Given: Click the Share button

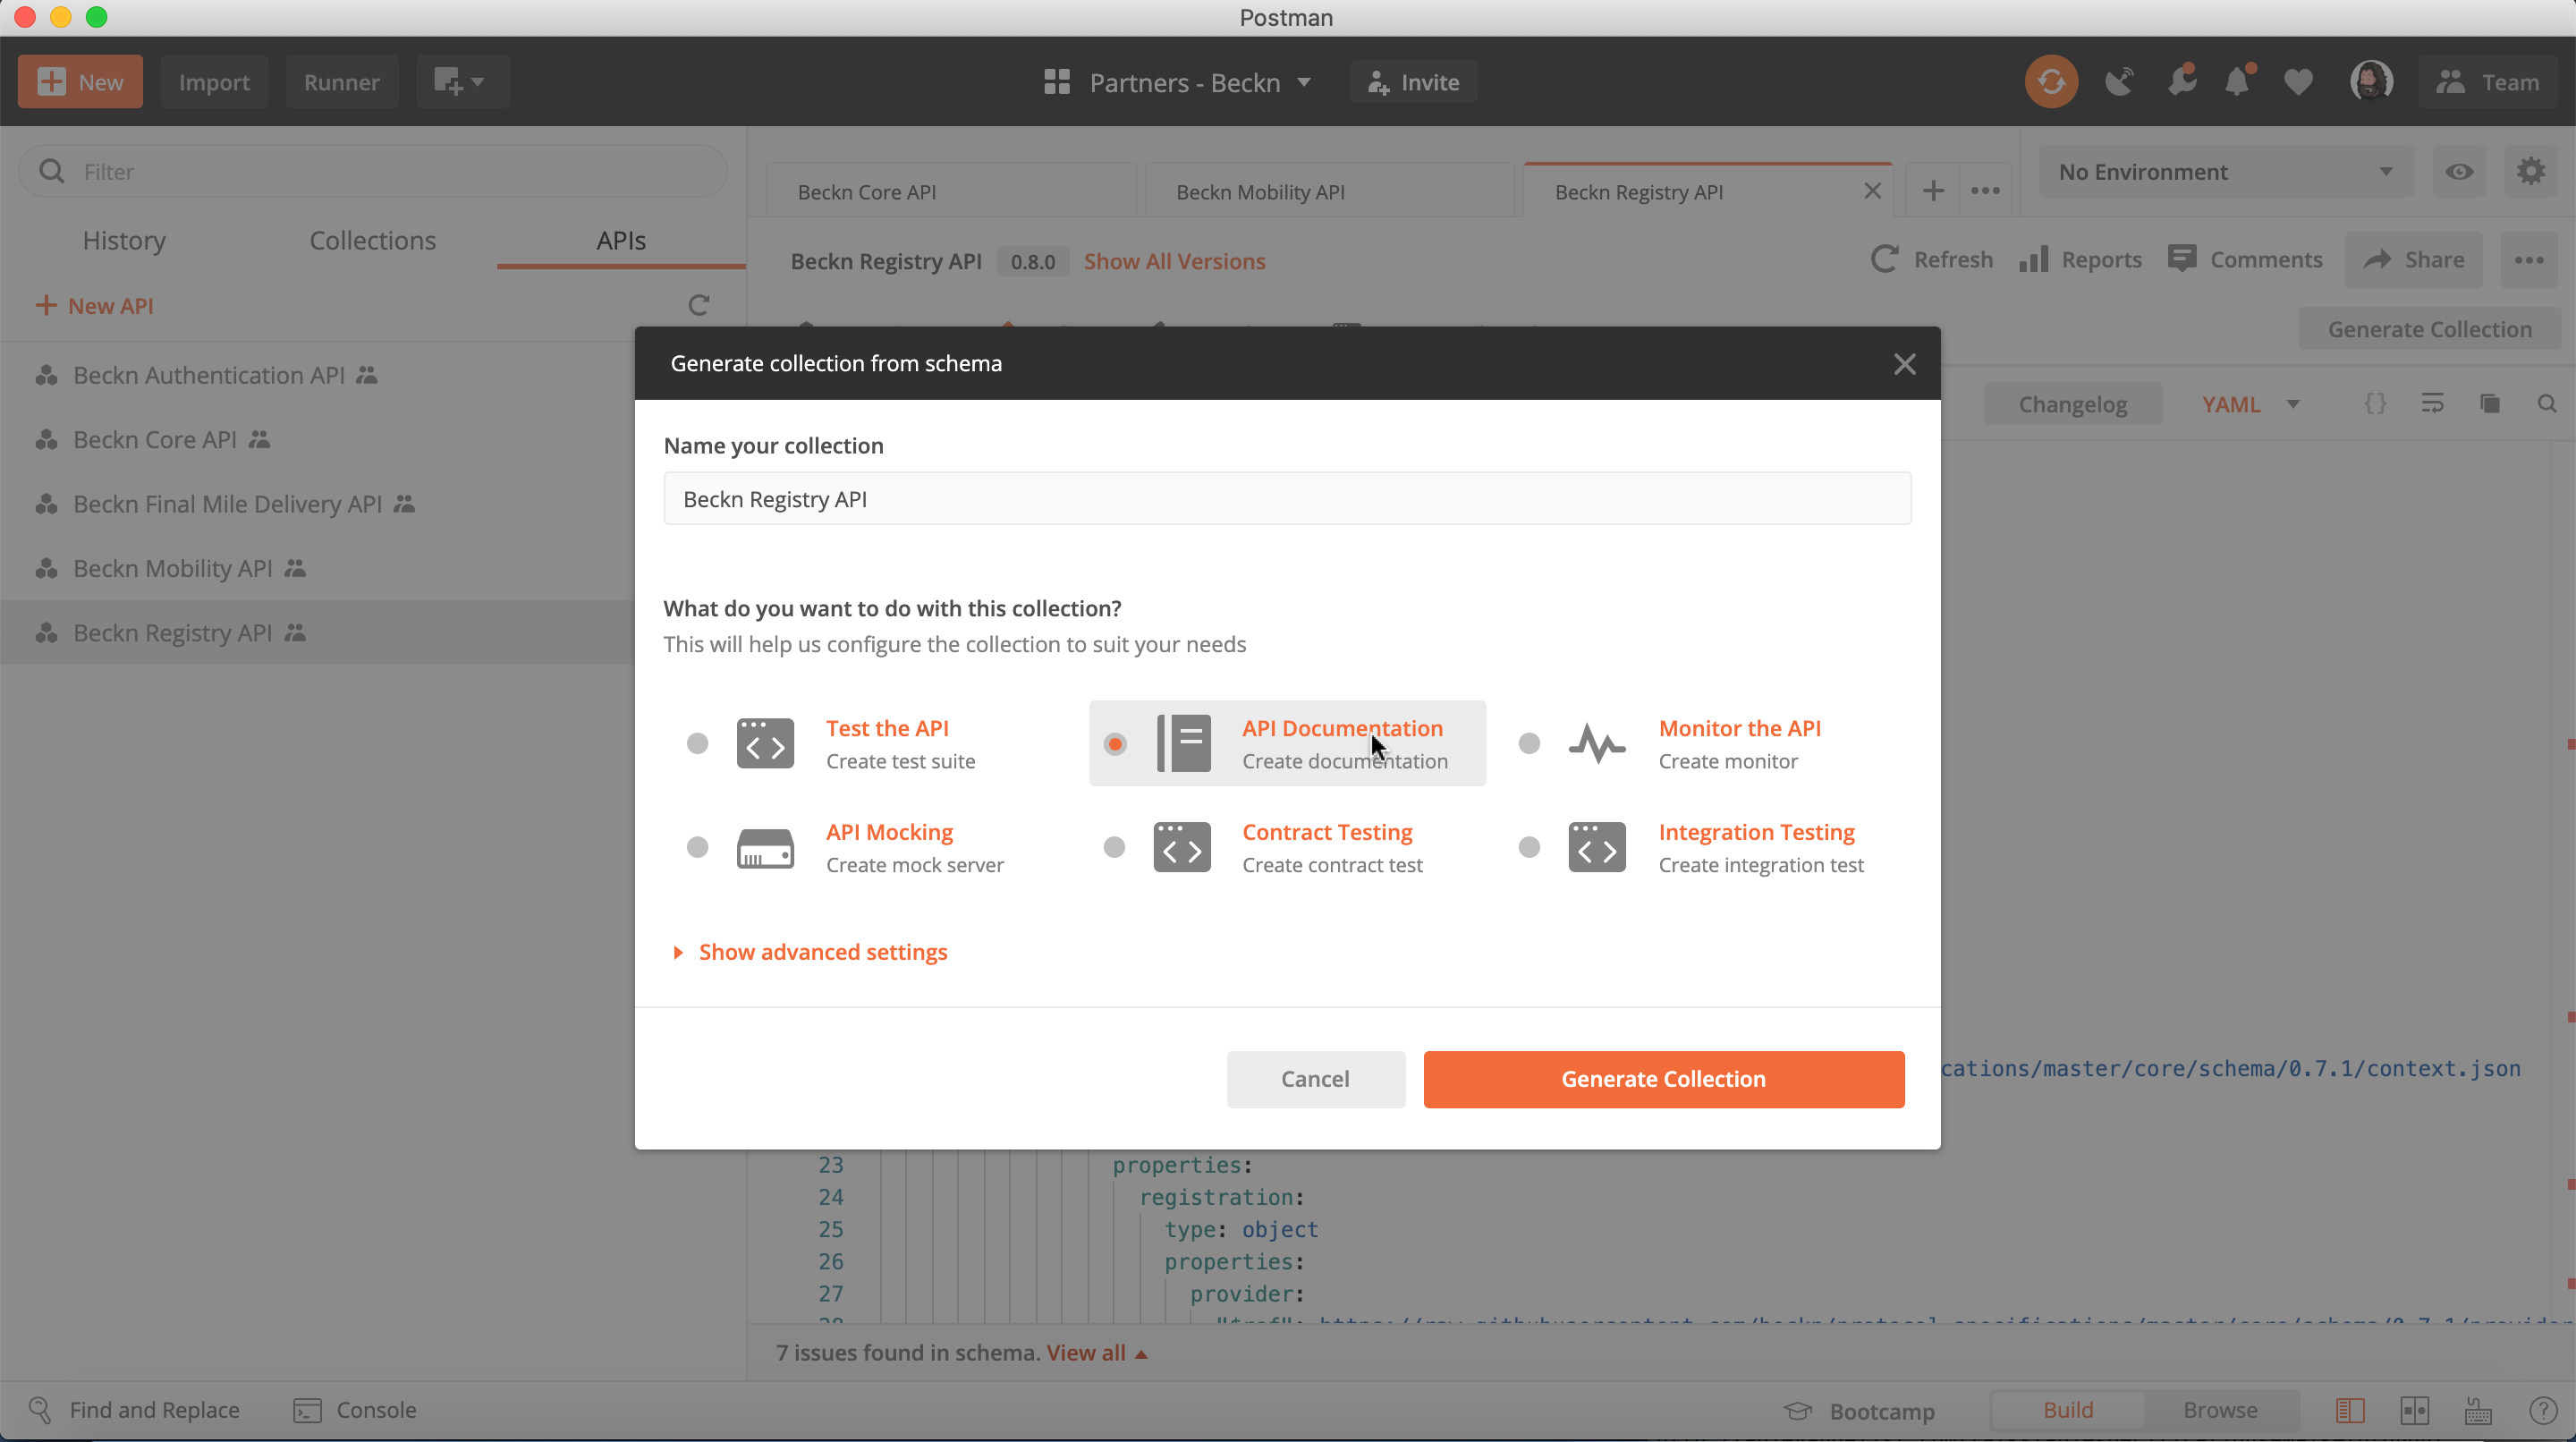Looking at the screenshot, I should coord(2413,260).
